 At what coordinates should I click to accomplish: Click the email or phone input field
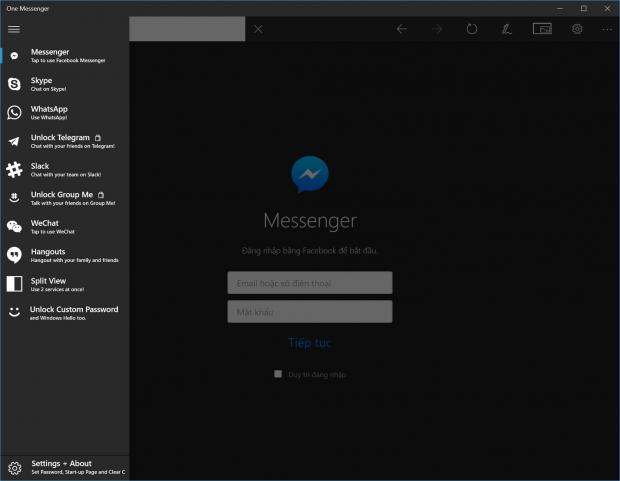pos(309,283)
